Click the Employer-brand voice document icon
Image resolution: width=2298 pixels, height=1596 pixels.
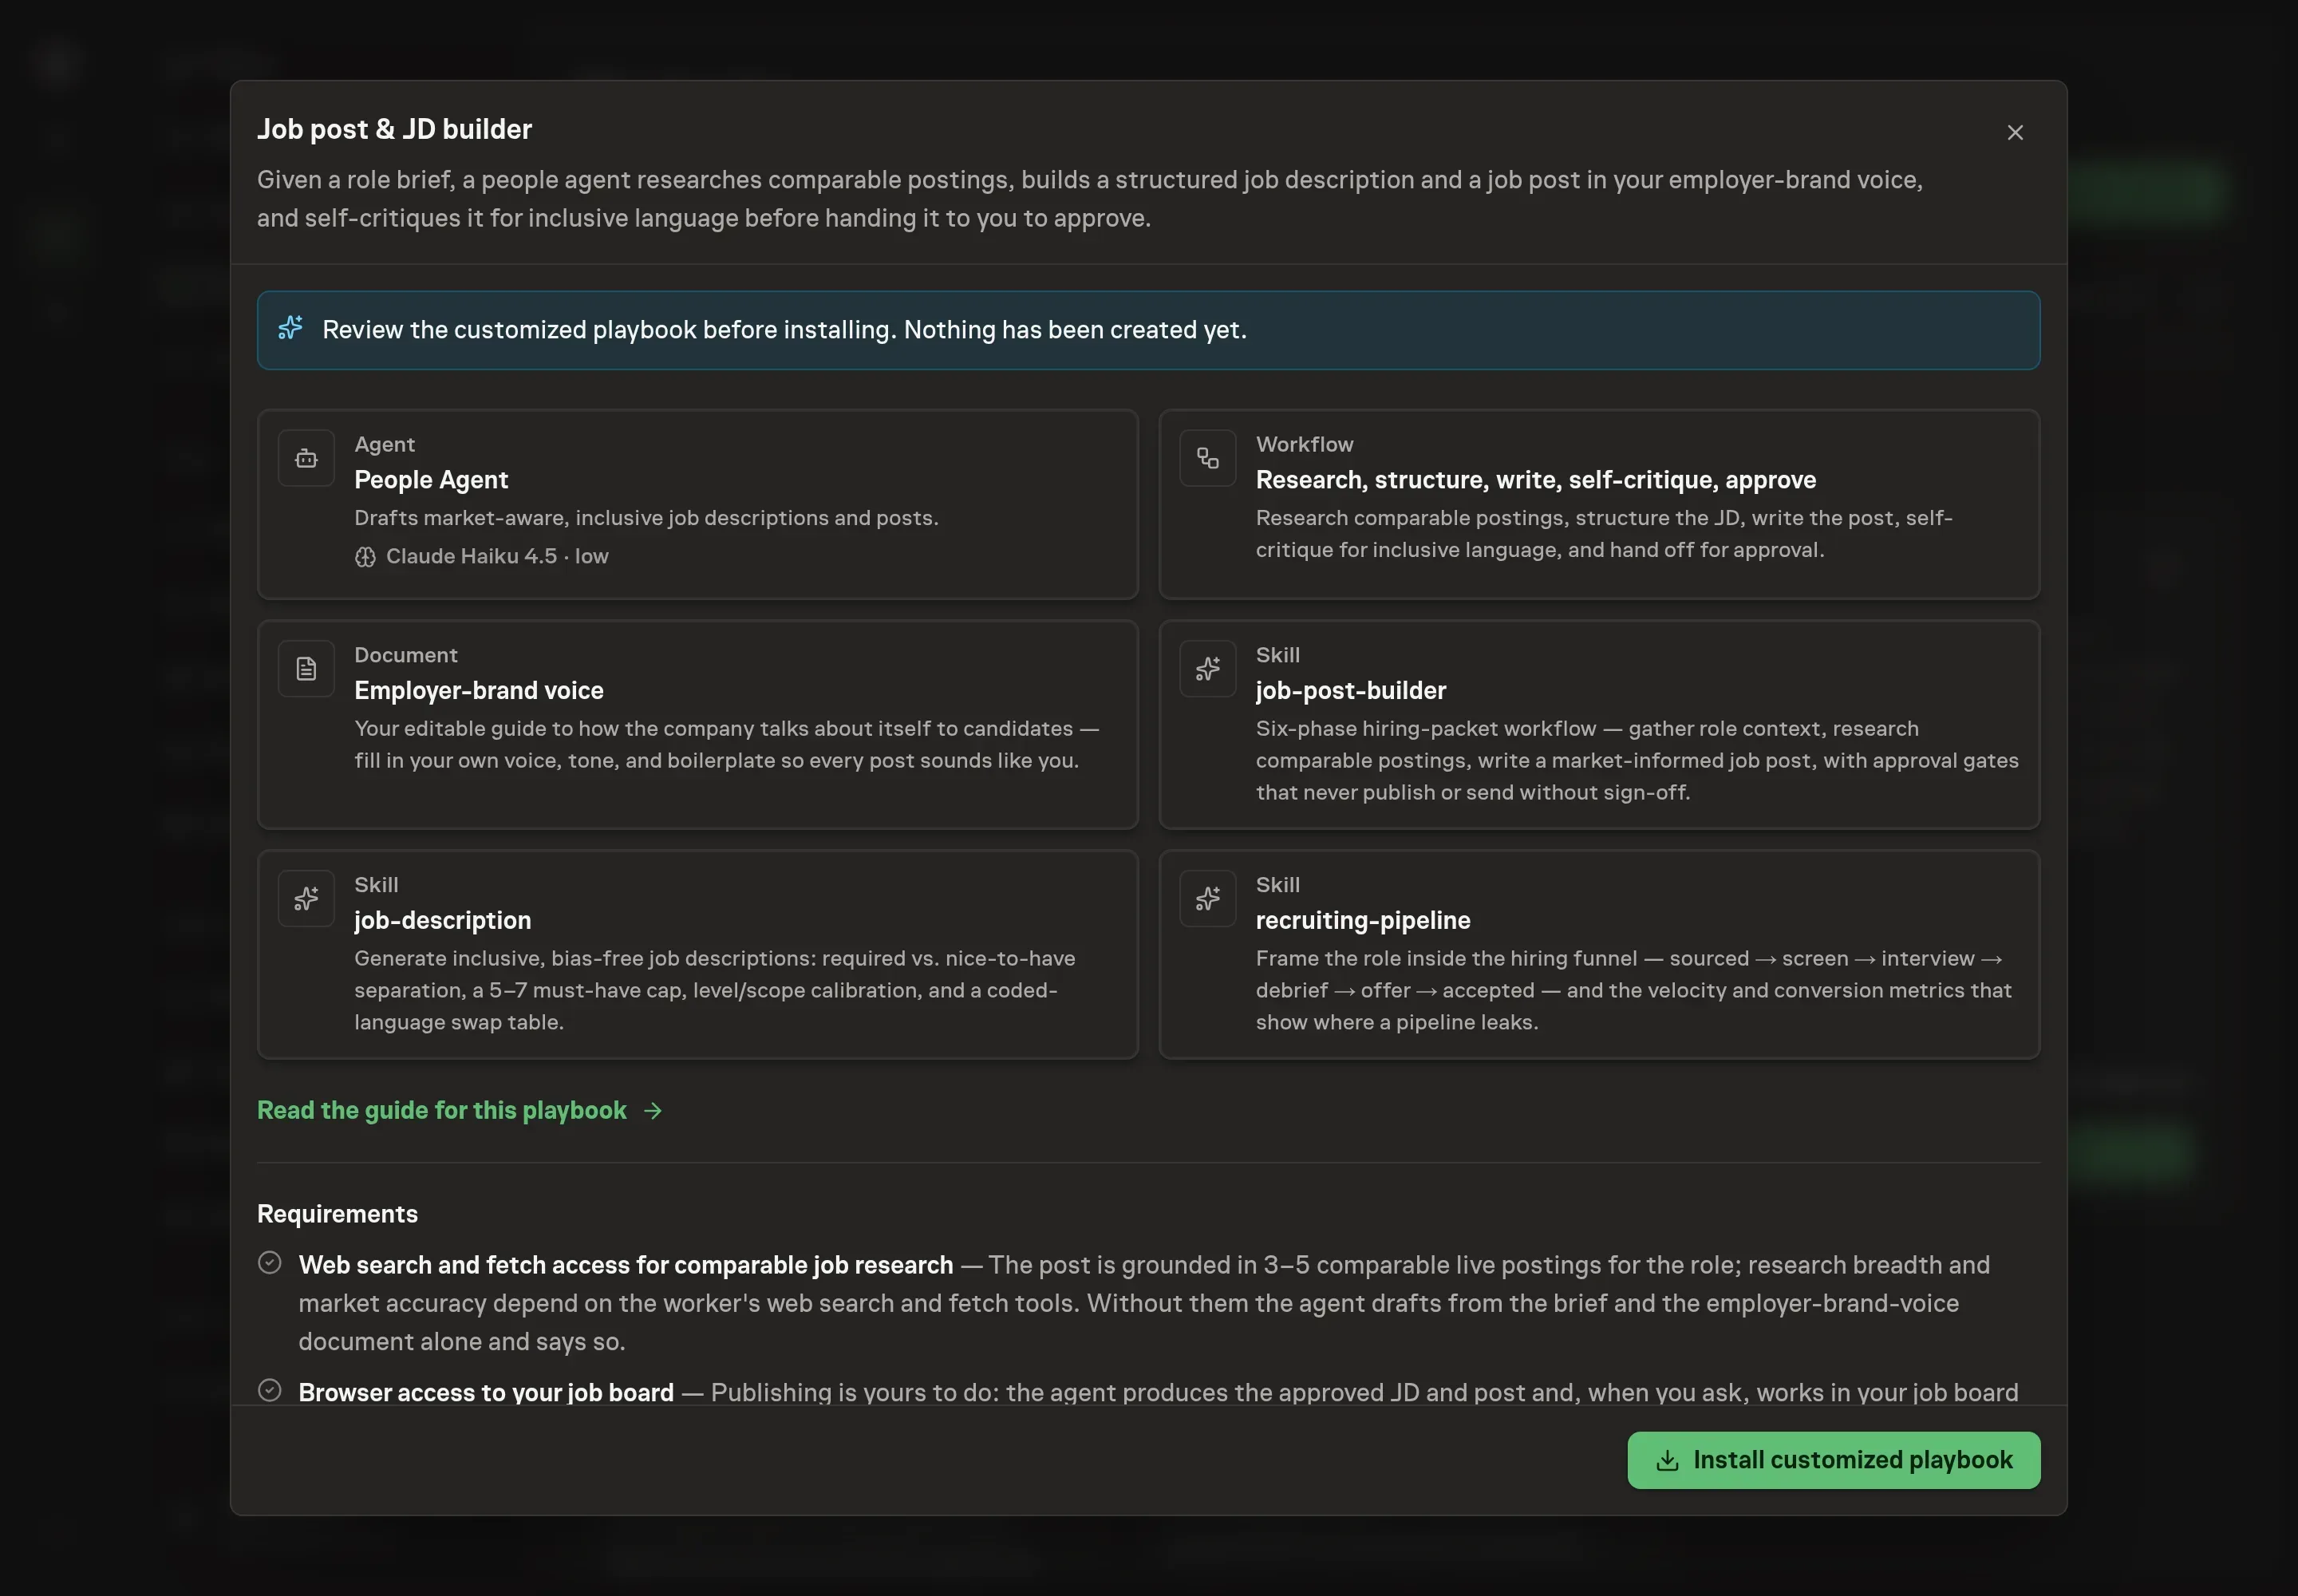[306, 668]
